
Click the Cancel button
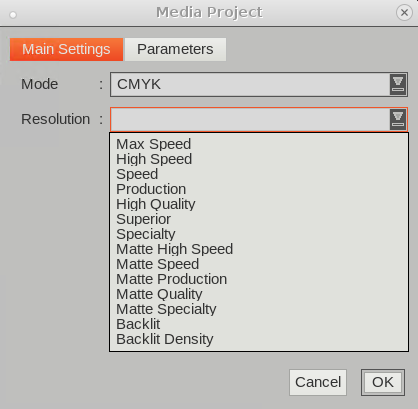(x=318, y=382)
